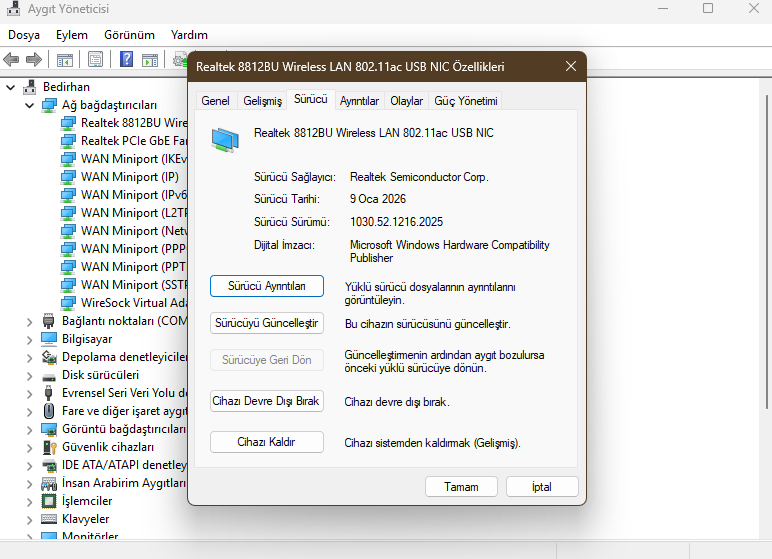This screenshot has height=559, width=772.
Task: Expand the Güvenlik cihazları node
Action: pyautogui.click(x=30, y=448)
